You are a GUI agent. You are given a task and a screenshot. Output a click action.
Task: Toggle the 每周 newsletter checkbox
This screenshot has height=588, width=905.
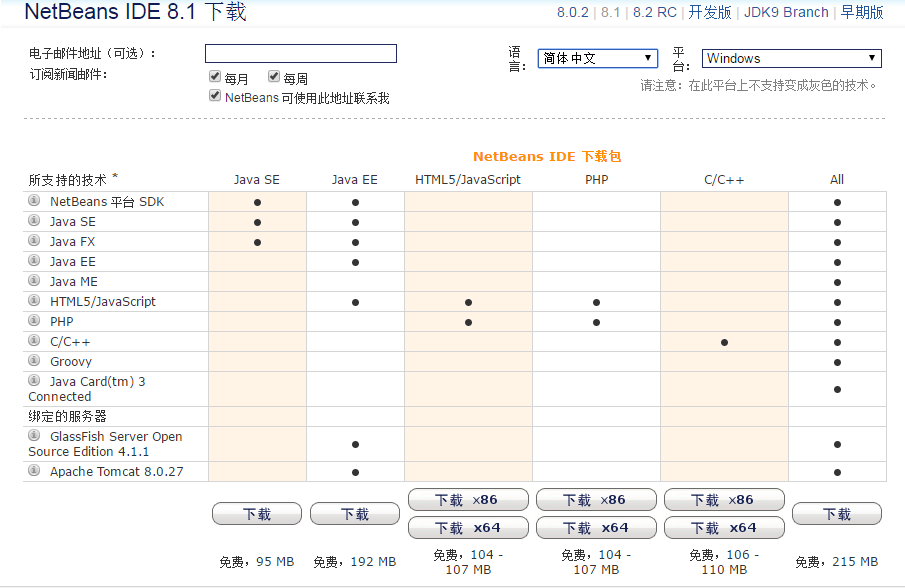(274, 76)
